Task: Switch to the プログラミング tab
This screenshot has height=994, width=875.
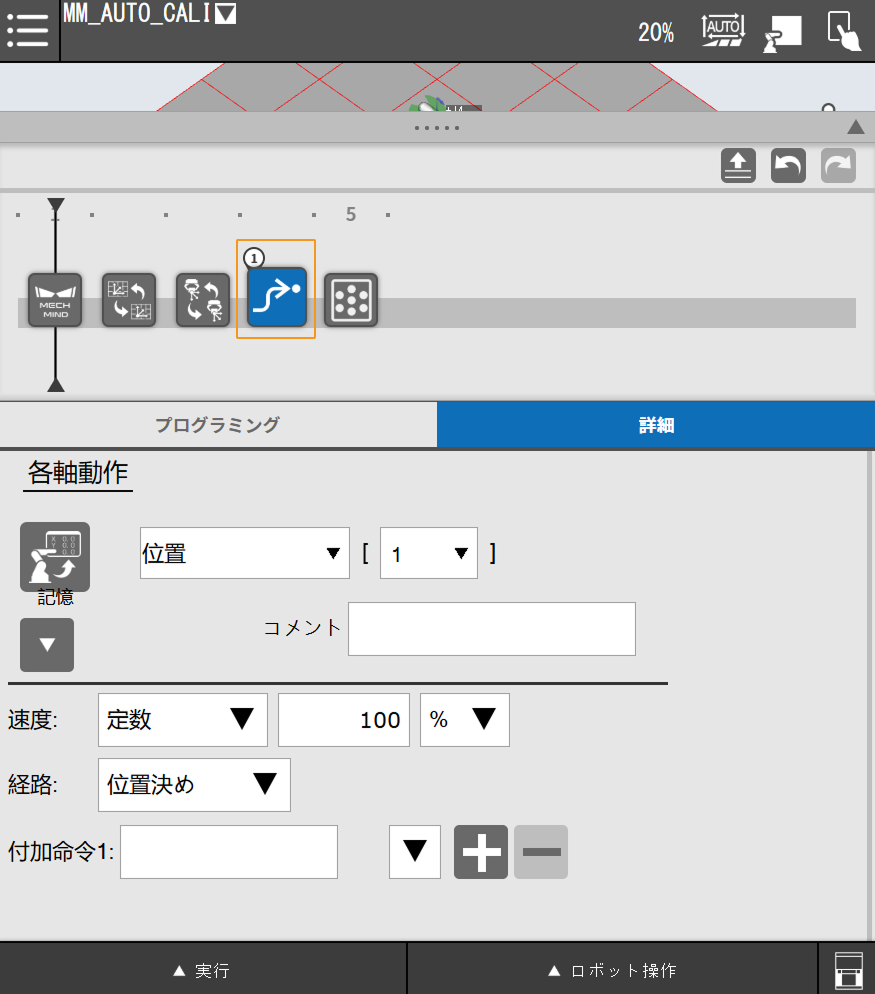Action: (218, 425)
